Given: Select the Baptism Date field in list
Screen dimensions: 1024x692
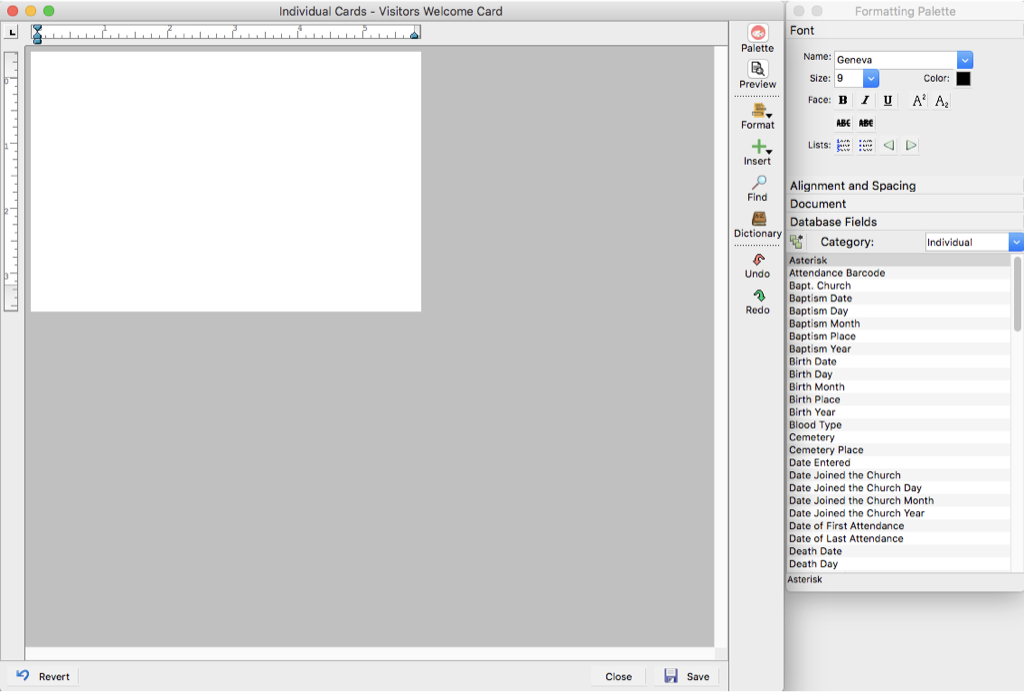Looking at the screenshot, I should tap(820, 299).
